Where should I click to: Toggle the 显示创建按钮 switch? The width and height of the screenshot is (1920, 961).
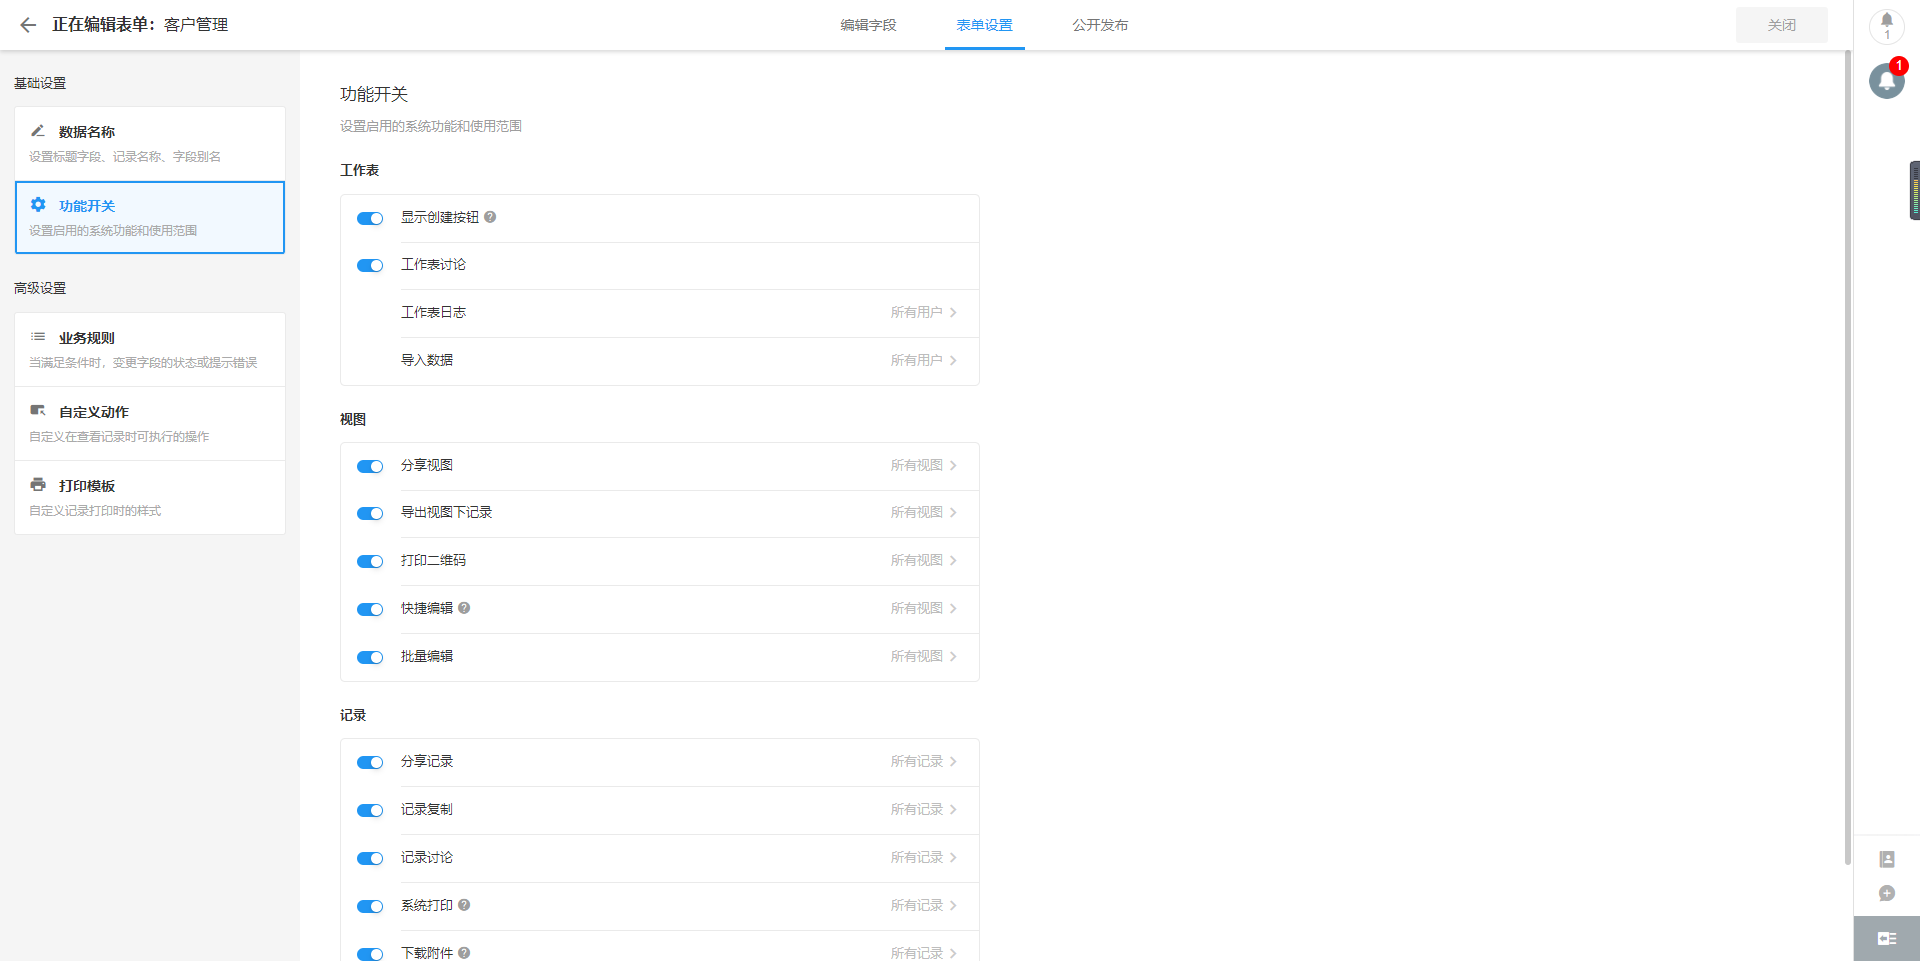tap(370, 218)
